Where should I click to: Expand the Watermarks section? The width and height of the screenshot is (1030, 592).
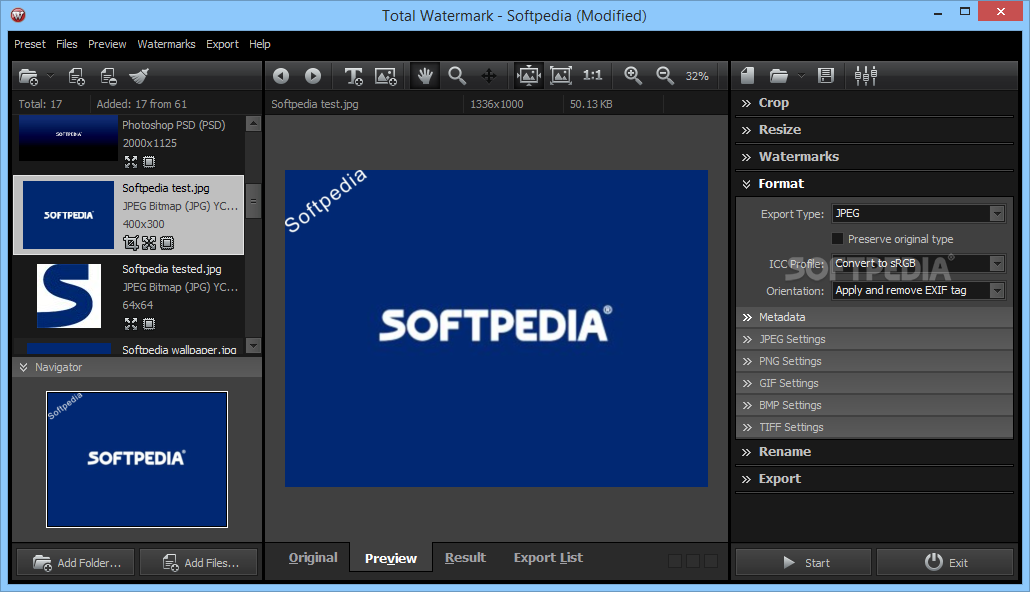[874, 157]
